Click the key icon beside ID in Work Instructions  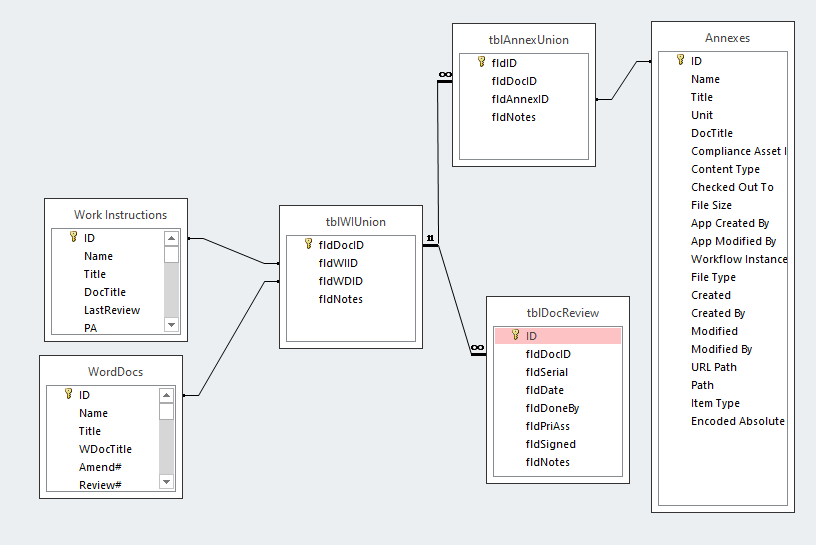(74, 237)
